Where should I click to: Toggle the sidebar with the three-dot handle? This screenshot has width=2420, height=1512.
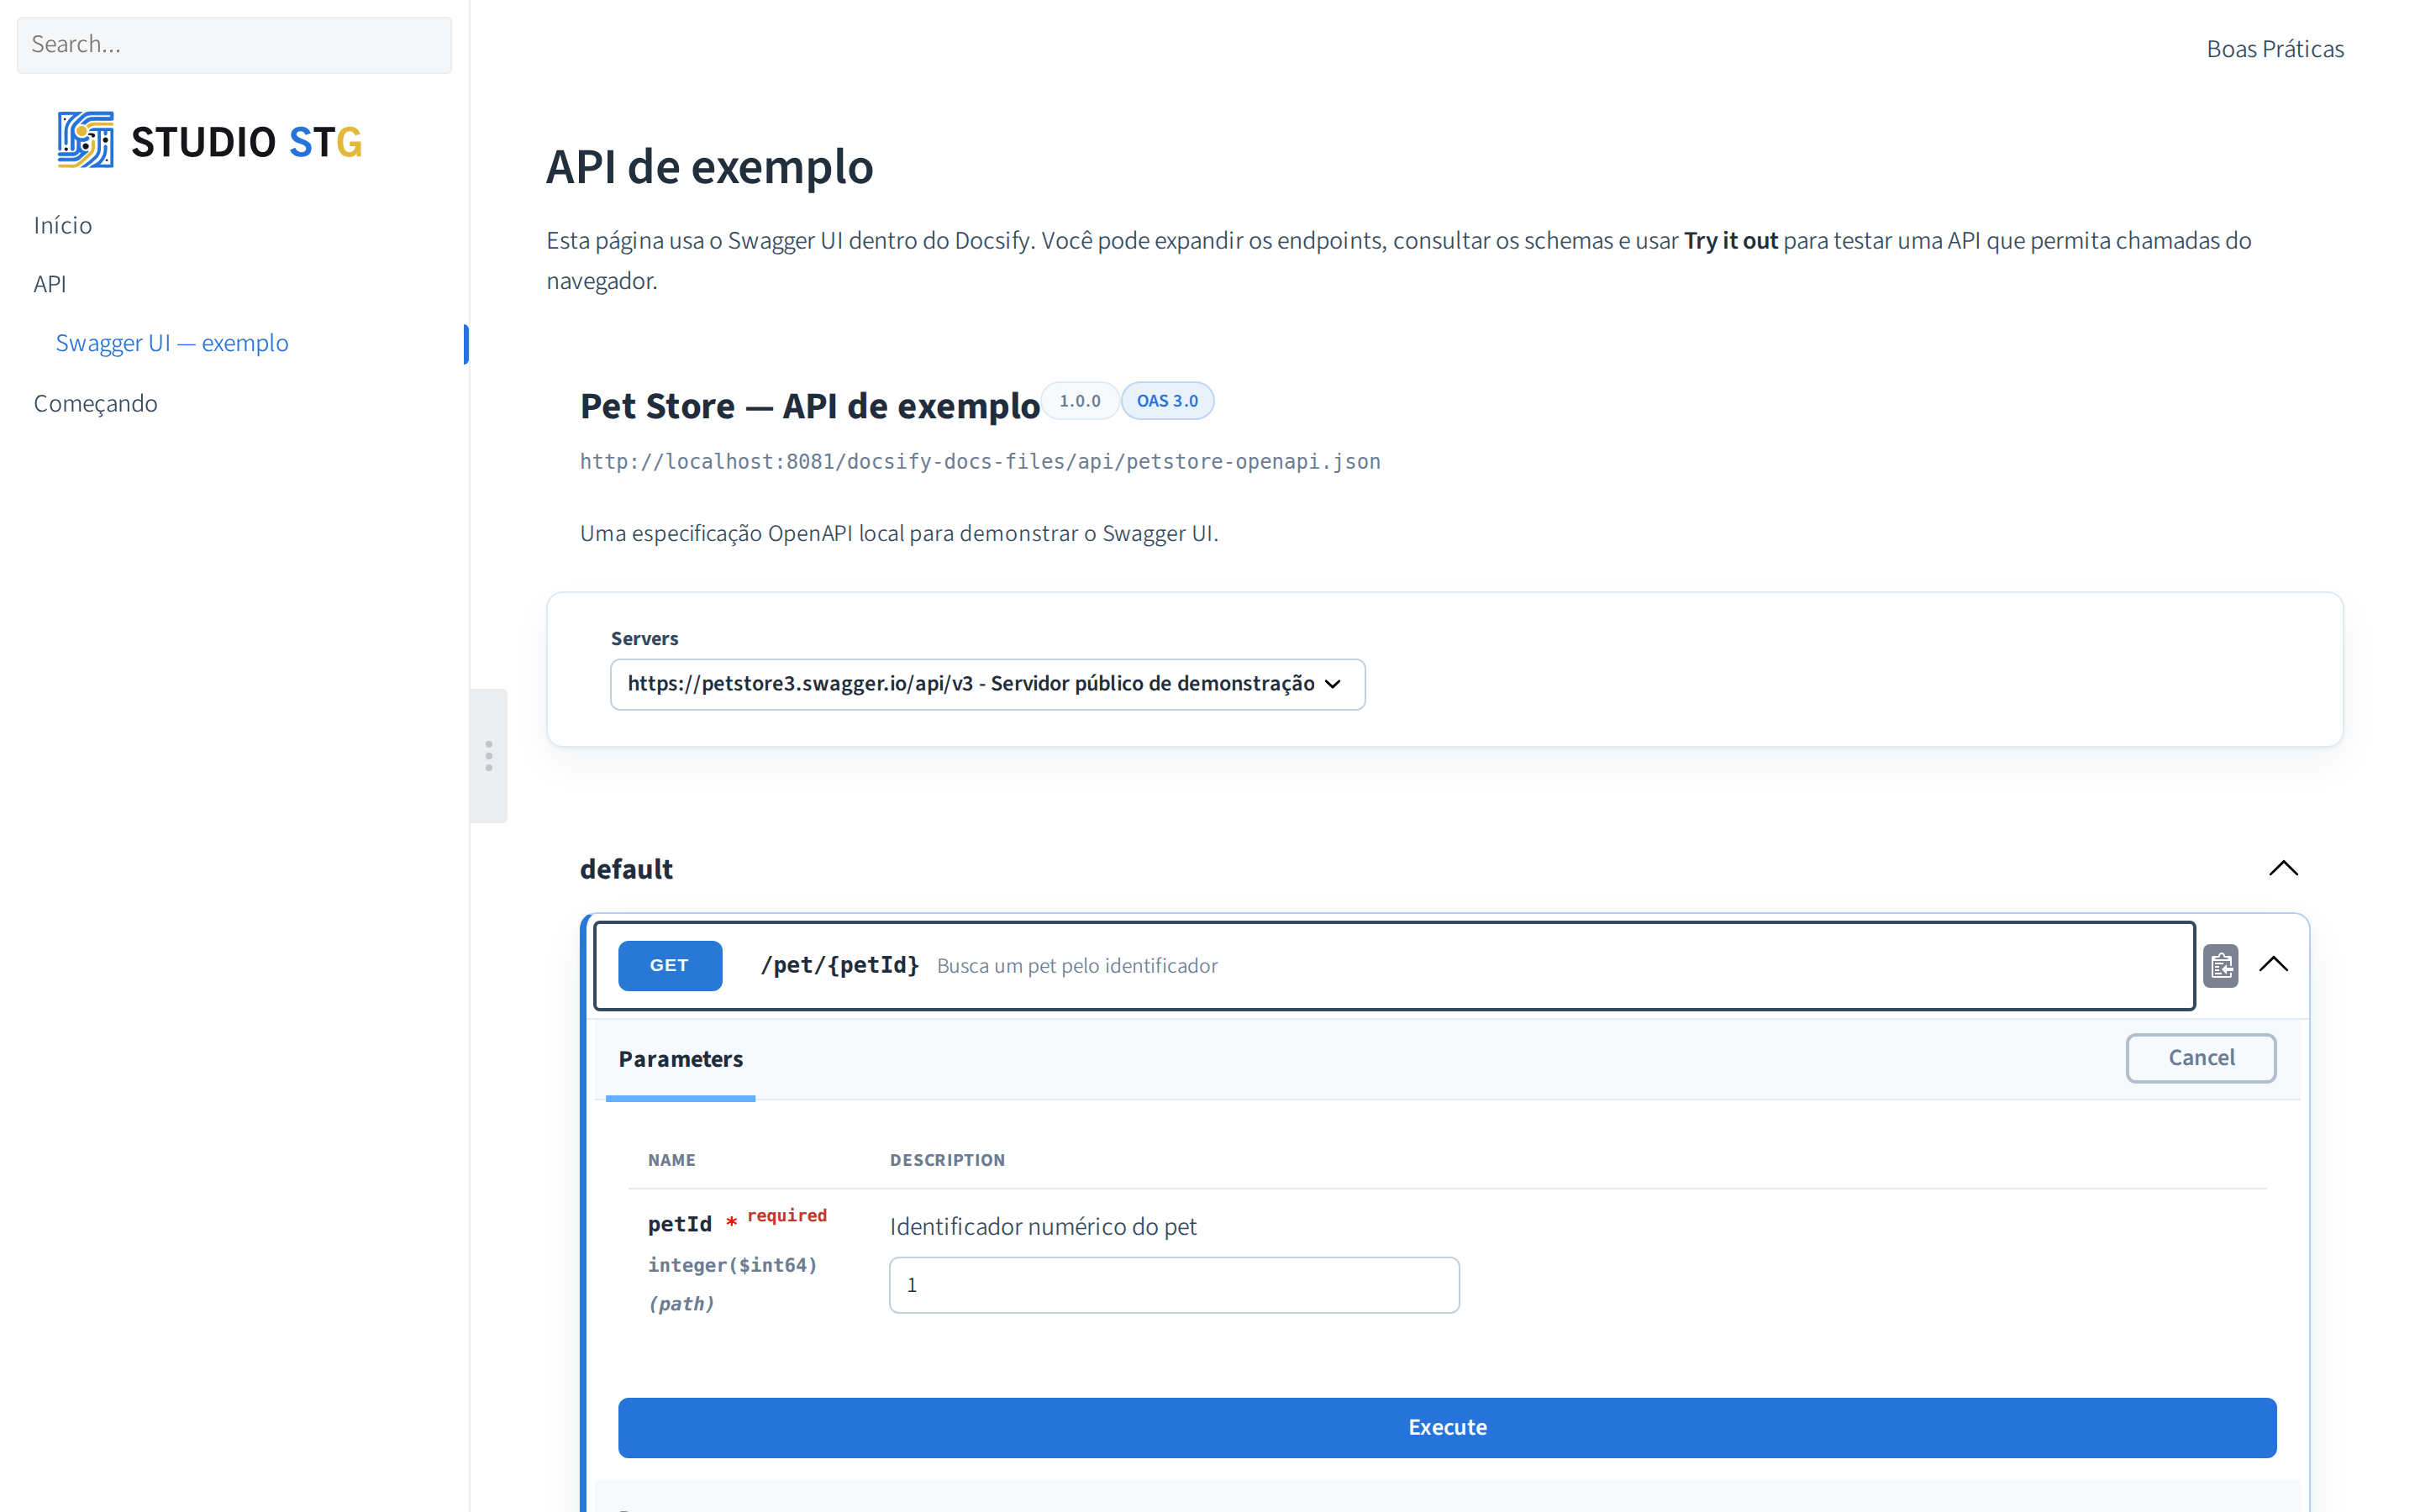tap(488, 755)
